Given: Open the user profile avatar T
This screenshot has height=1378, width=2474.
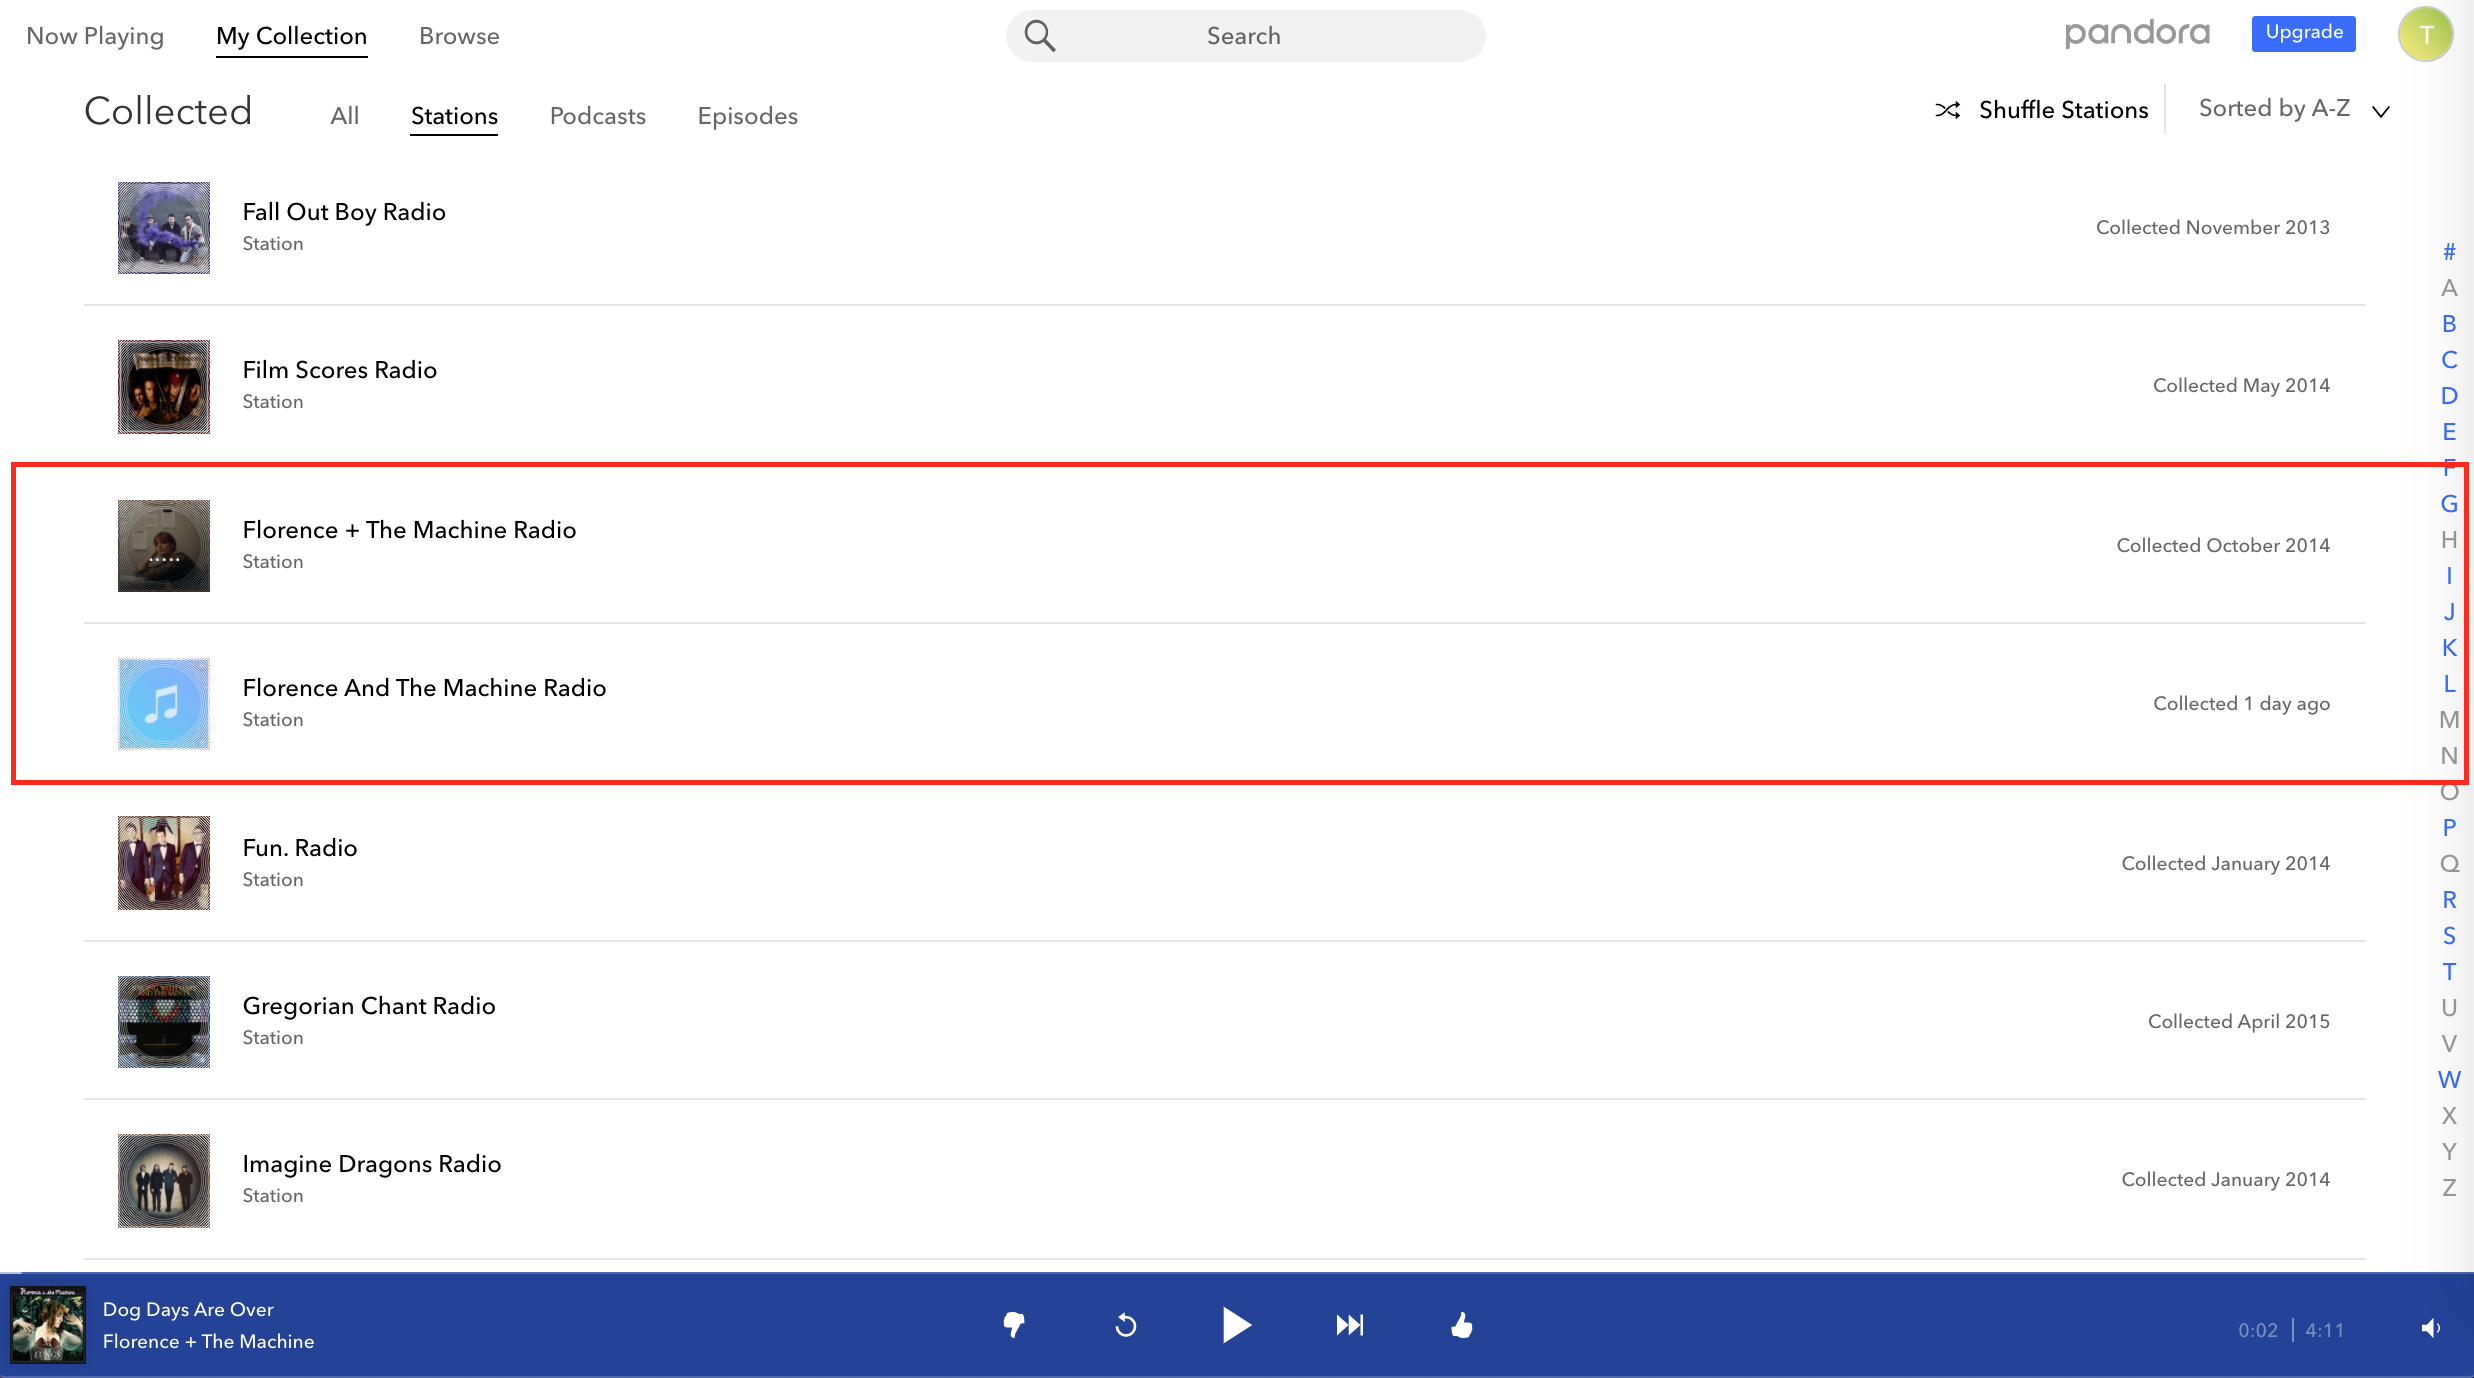Looking at the screenshot, I should [2425, 34].
